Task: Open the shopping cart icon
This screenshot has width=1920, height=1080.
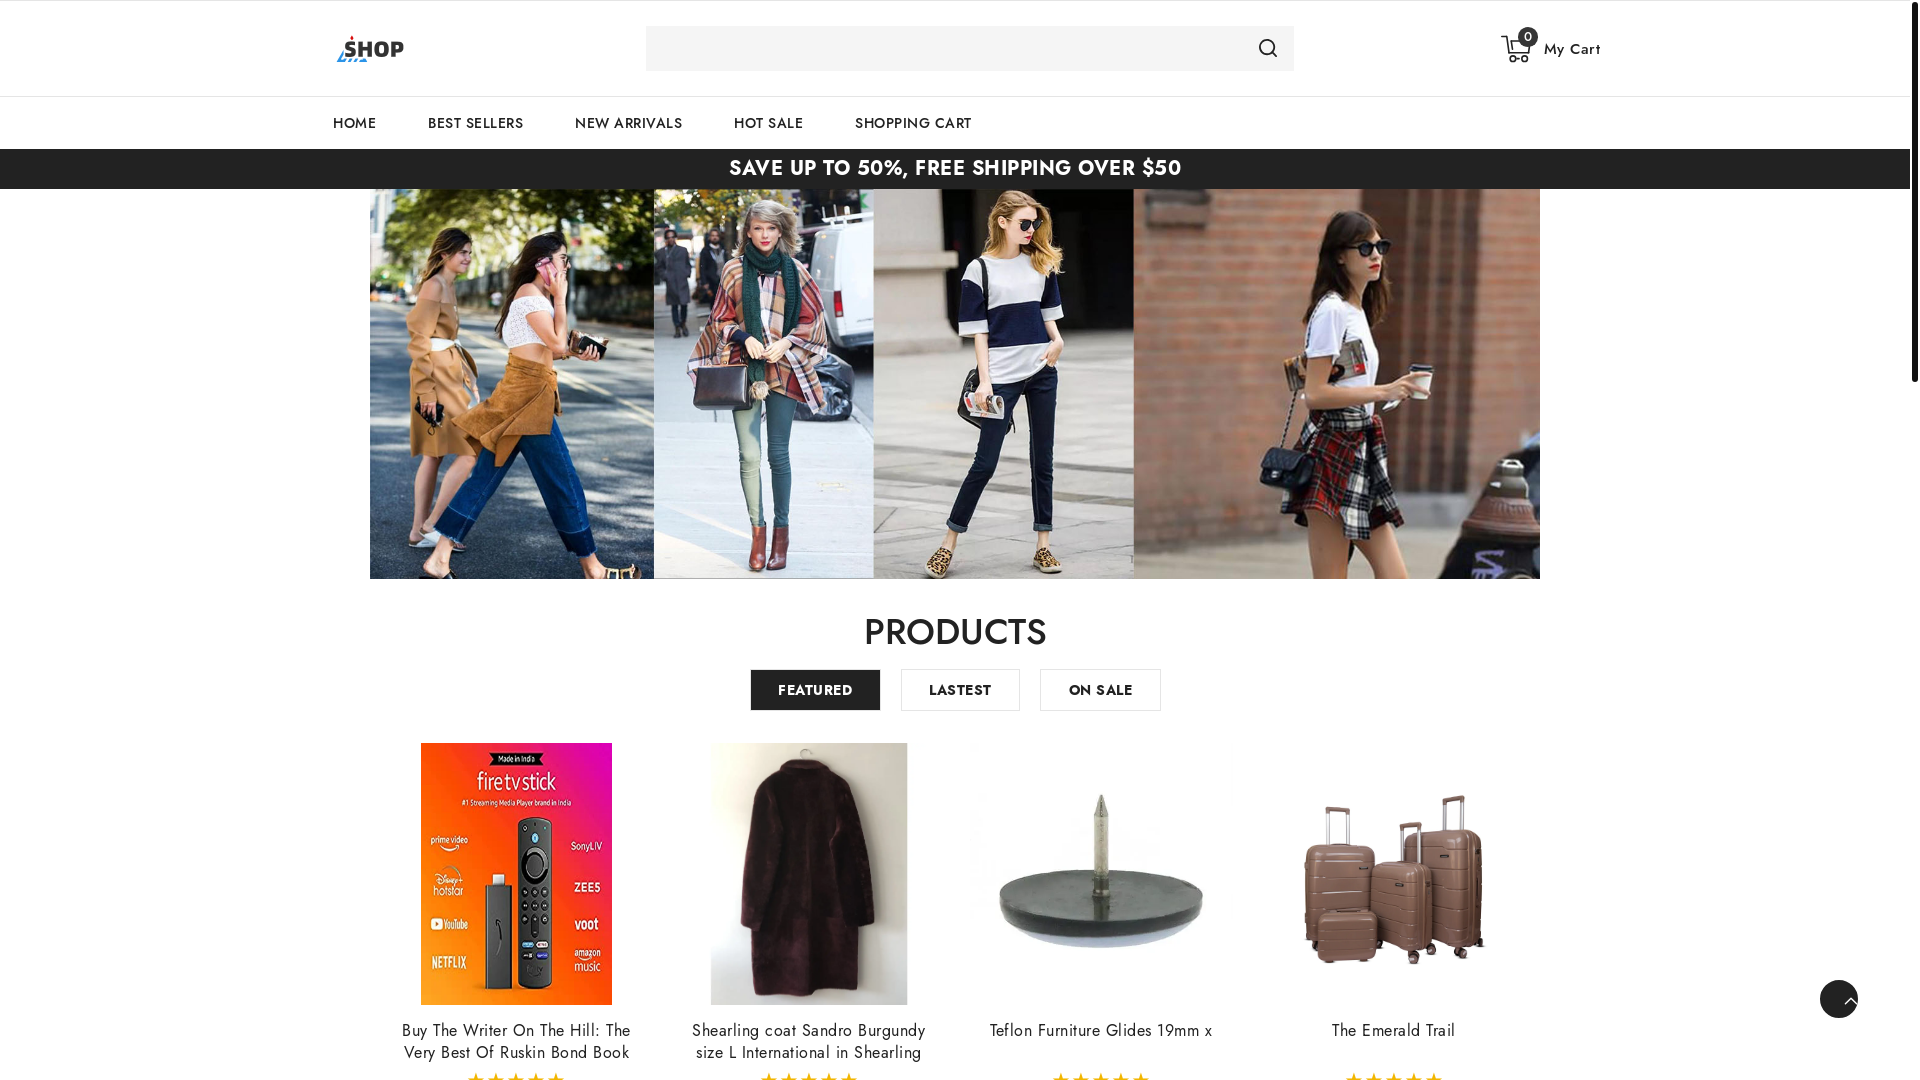Action: click(1516, 49)
